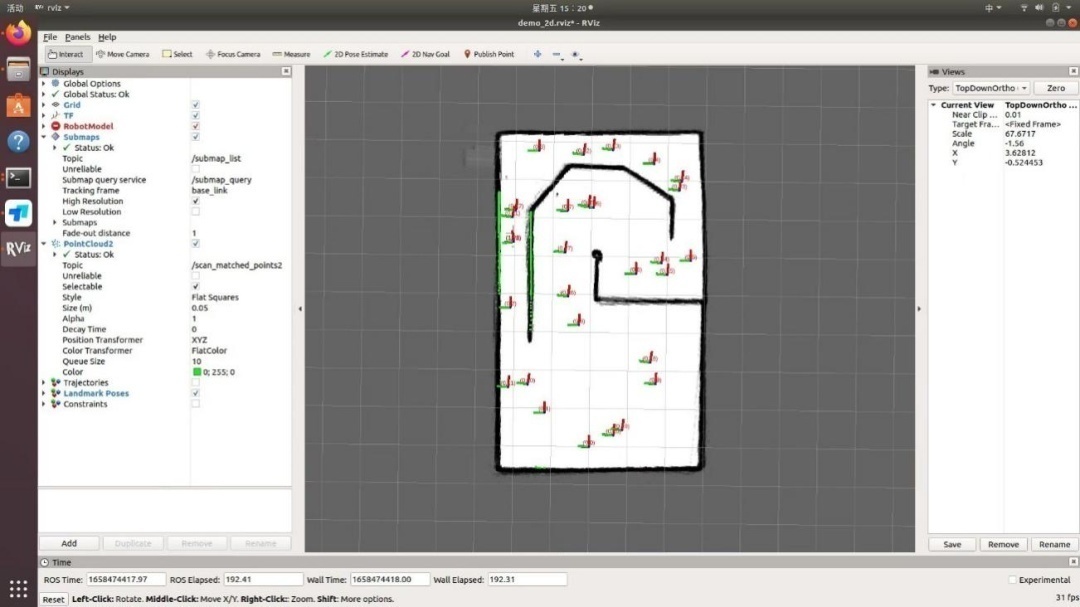Disable the Grid display checkbox
Viewport: 1080px width, 607px height.
tap(195, 105)
